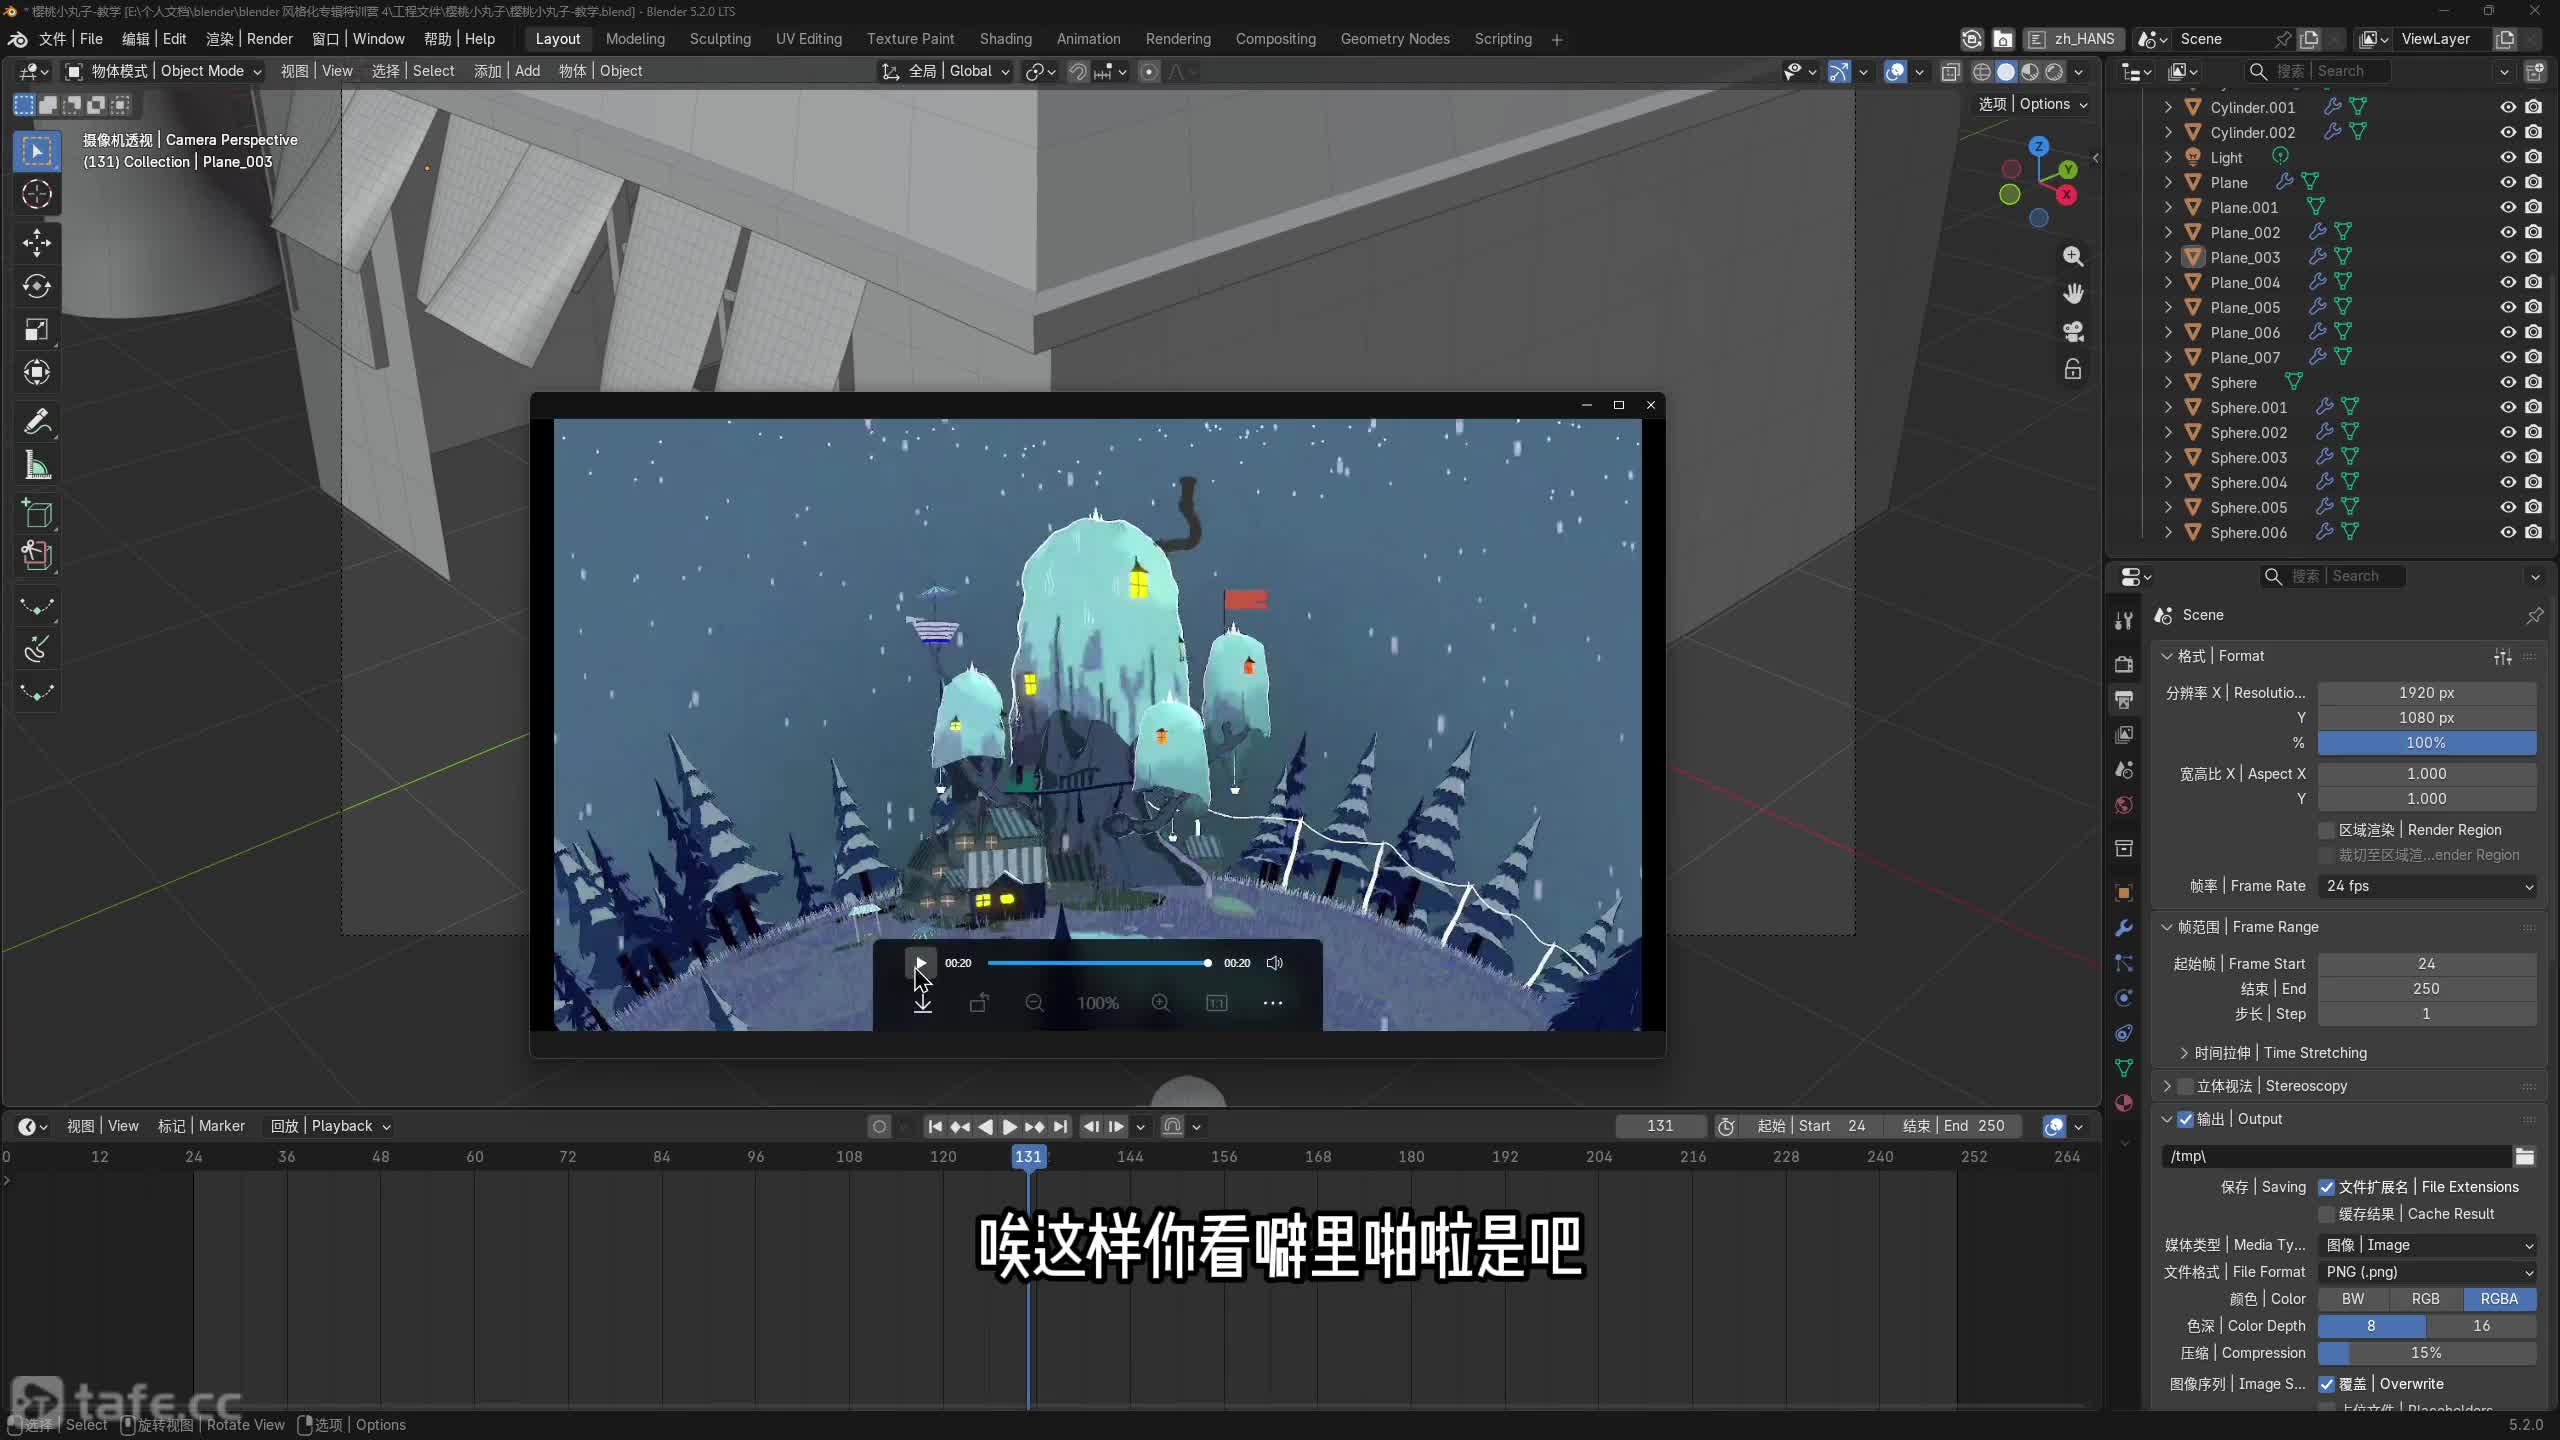Toggle the camera view icon

[x=2073, y=331]
